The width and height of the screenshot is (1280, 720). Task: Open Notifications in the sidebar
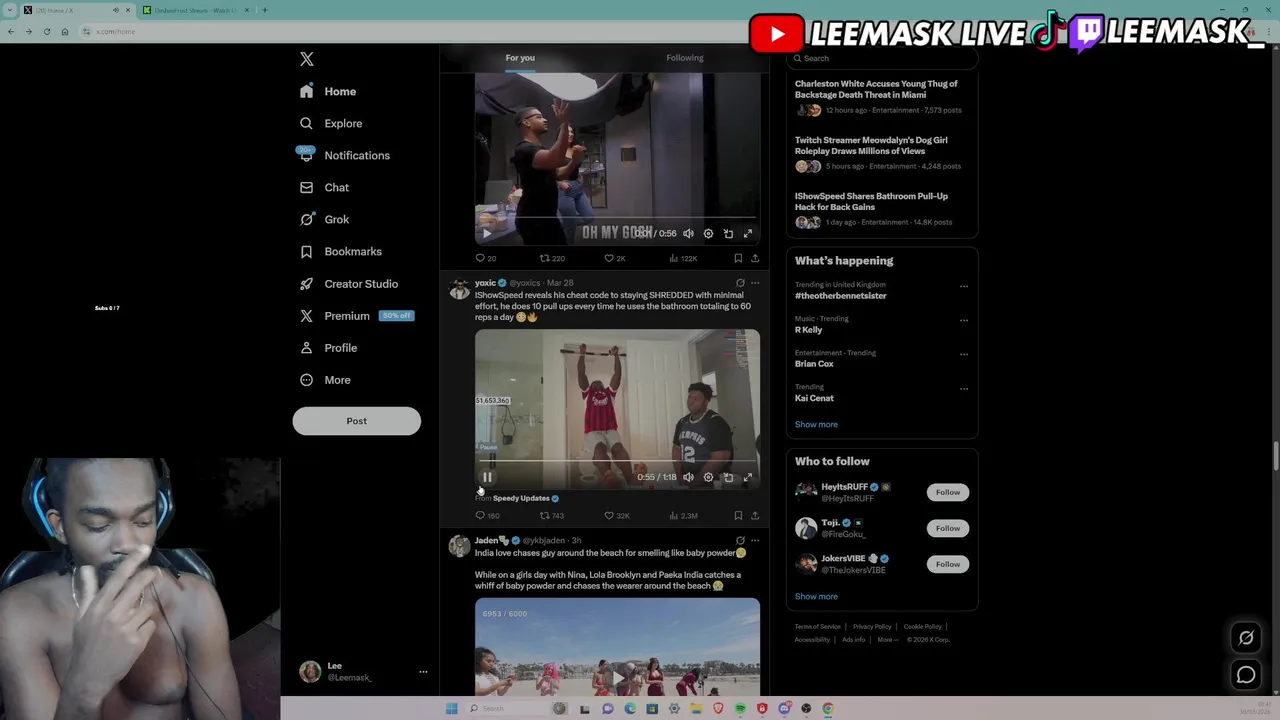tap(345, 155)
